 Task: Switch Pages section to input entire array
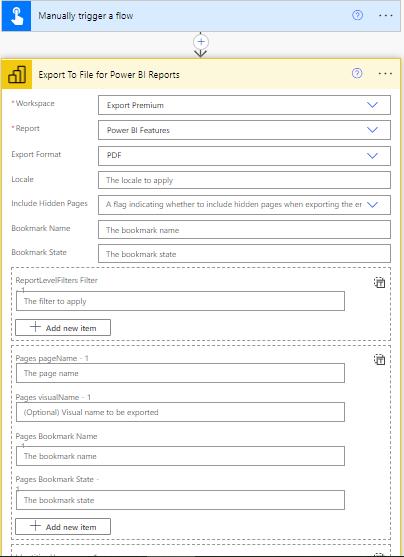point(379,359)
